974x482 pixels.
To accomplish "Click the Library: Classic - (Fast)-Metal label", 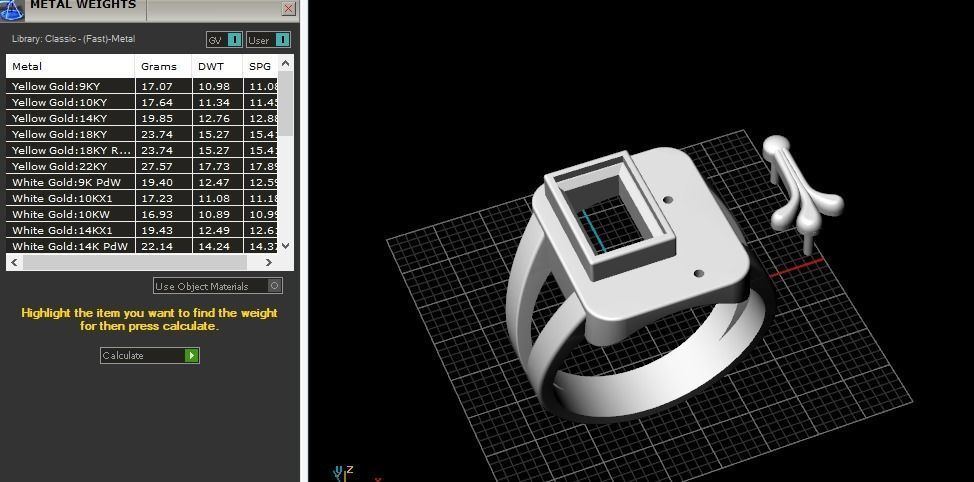I will coord(73,39).
